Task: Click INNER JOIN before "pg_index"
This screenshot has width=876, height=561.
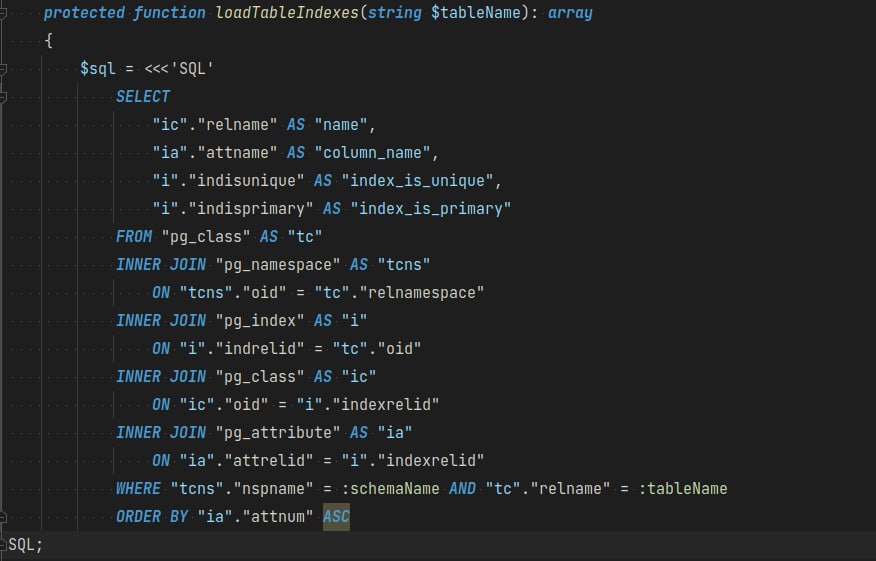Action: coord(161,320)
